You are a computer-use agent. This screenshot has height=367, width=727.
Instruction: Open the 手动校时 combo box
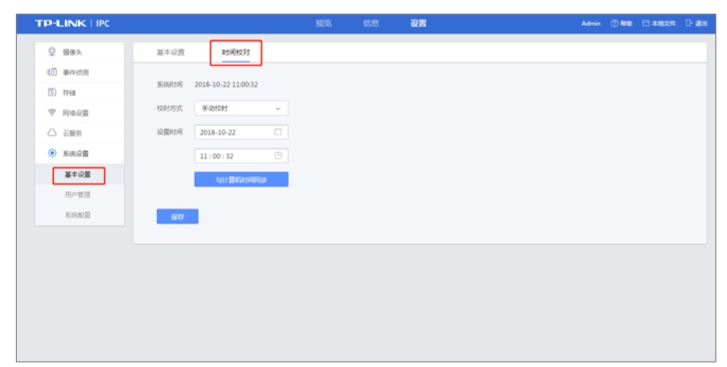[x=241, y=108]
